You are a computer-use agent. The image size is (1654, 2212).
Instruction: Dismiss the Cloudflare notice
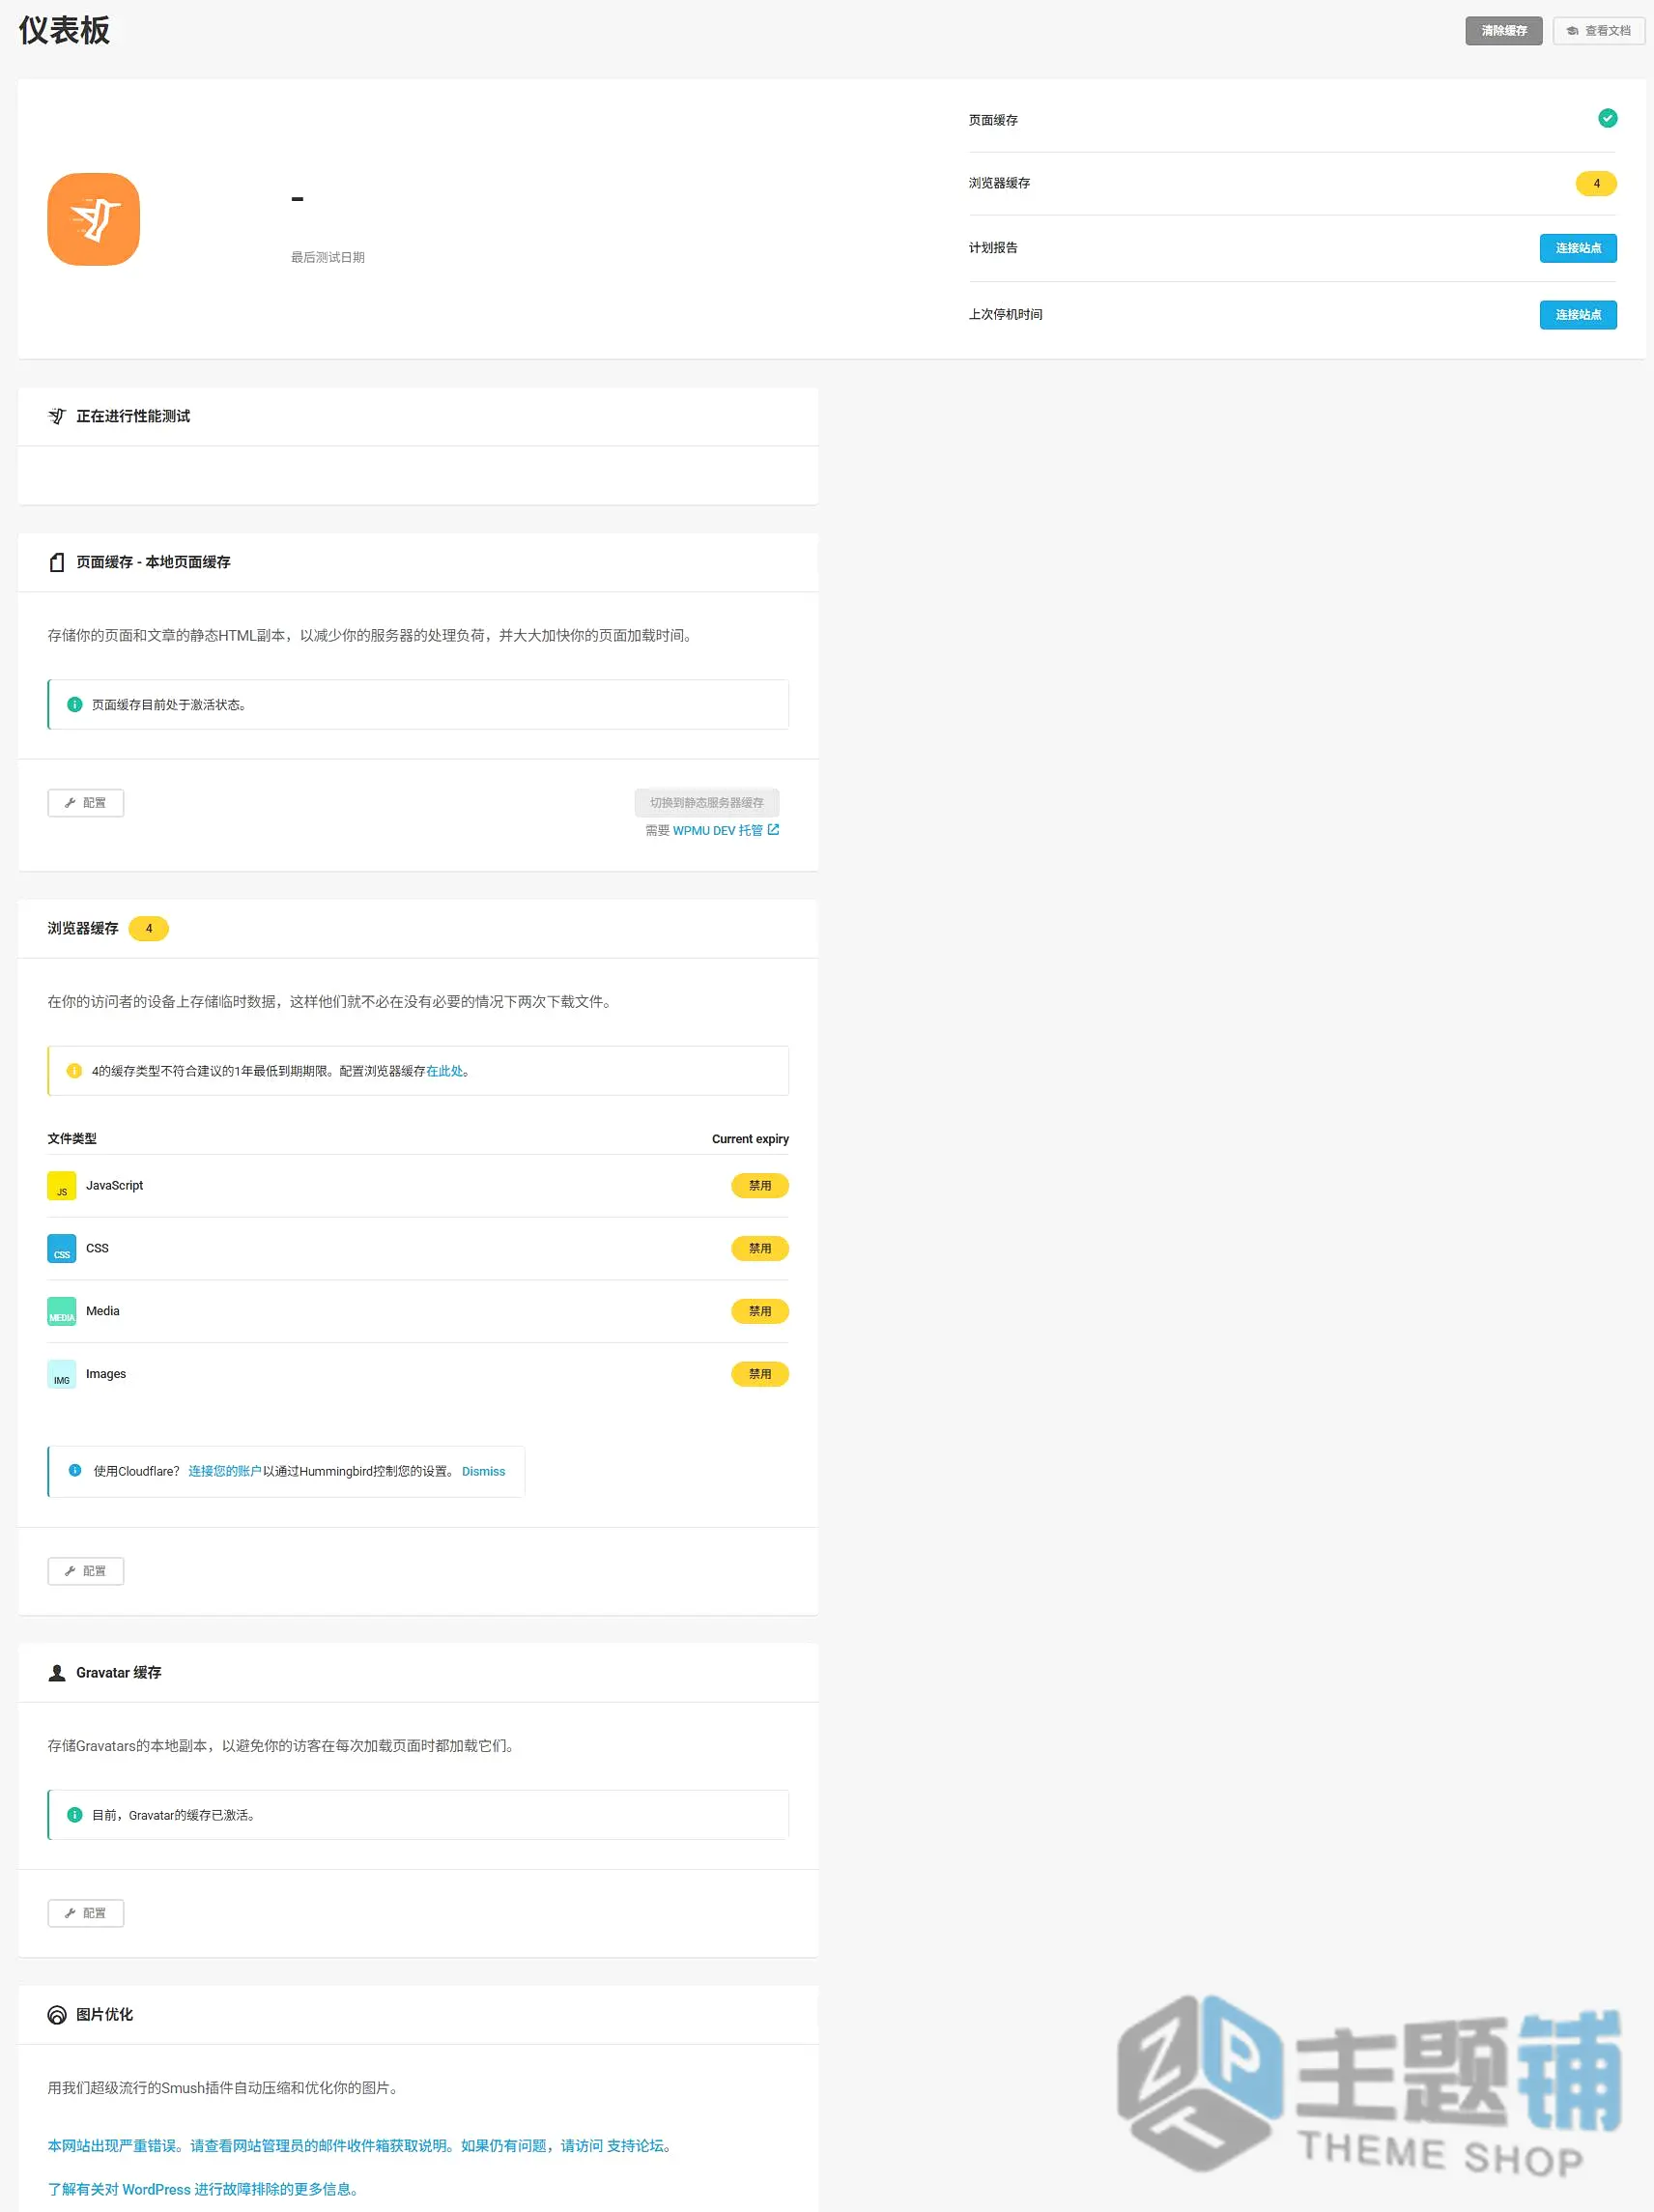tap(483, 1471)
